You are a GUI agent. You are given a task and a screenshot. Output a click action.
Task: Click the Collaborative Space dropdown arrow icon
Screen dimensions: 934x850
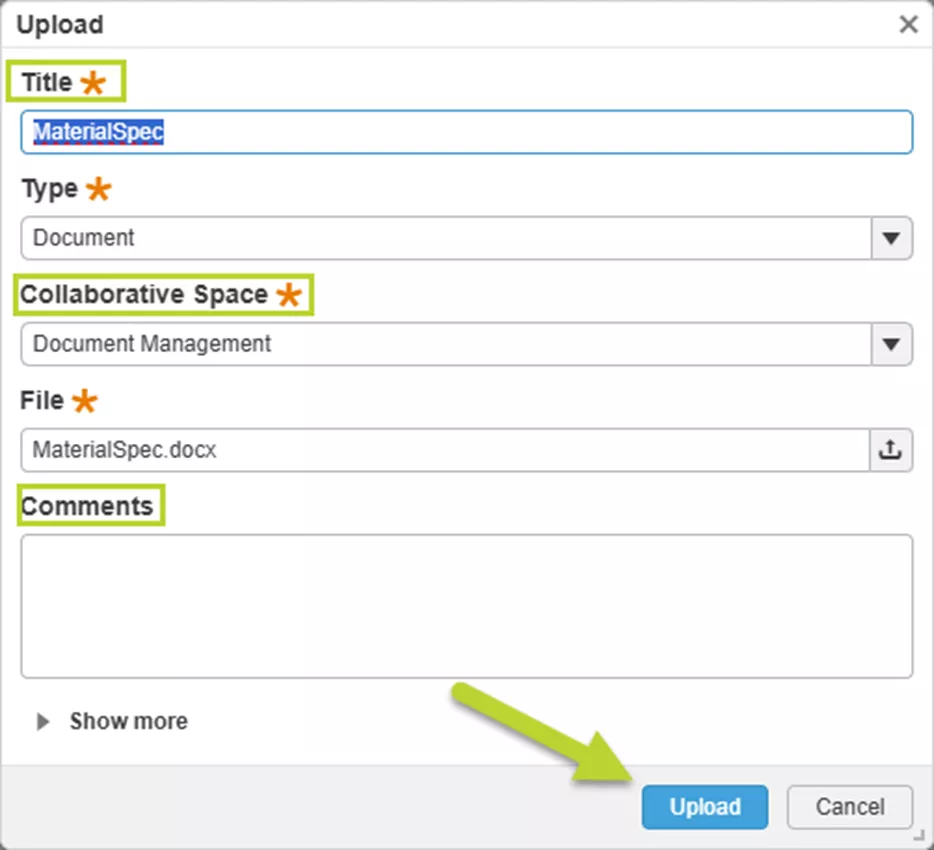coord(891,344)
